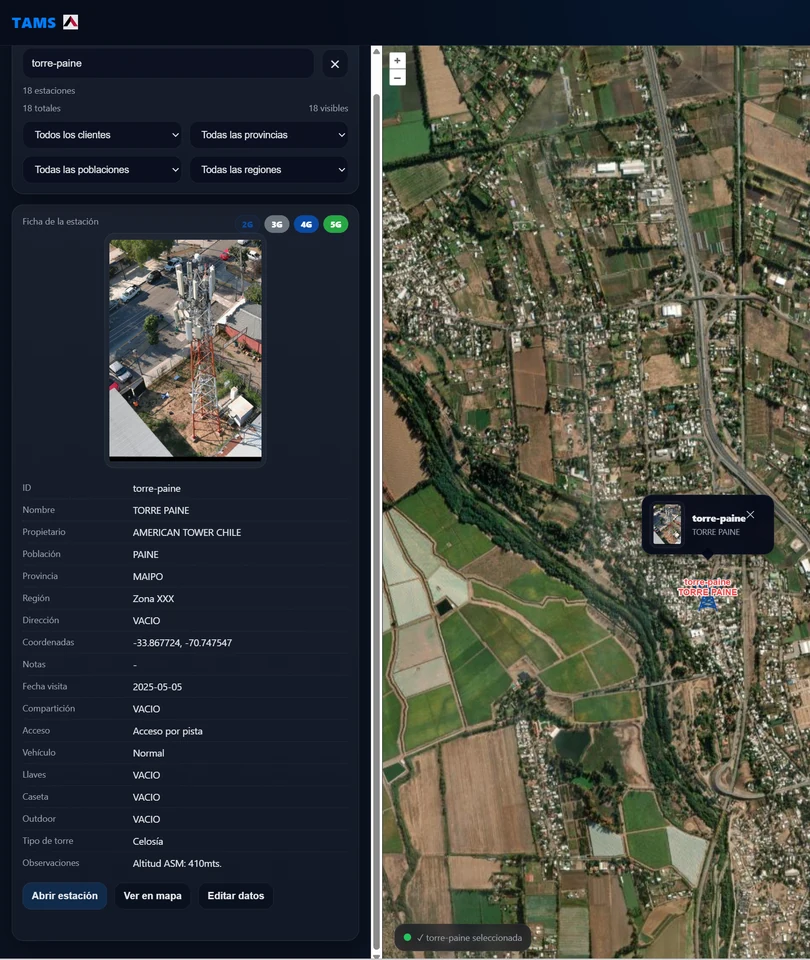
Task: Toggle the 3G technology badge
Action: (277, 224)
